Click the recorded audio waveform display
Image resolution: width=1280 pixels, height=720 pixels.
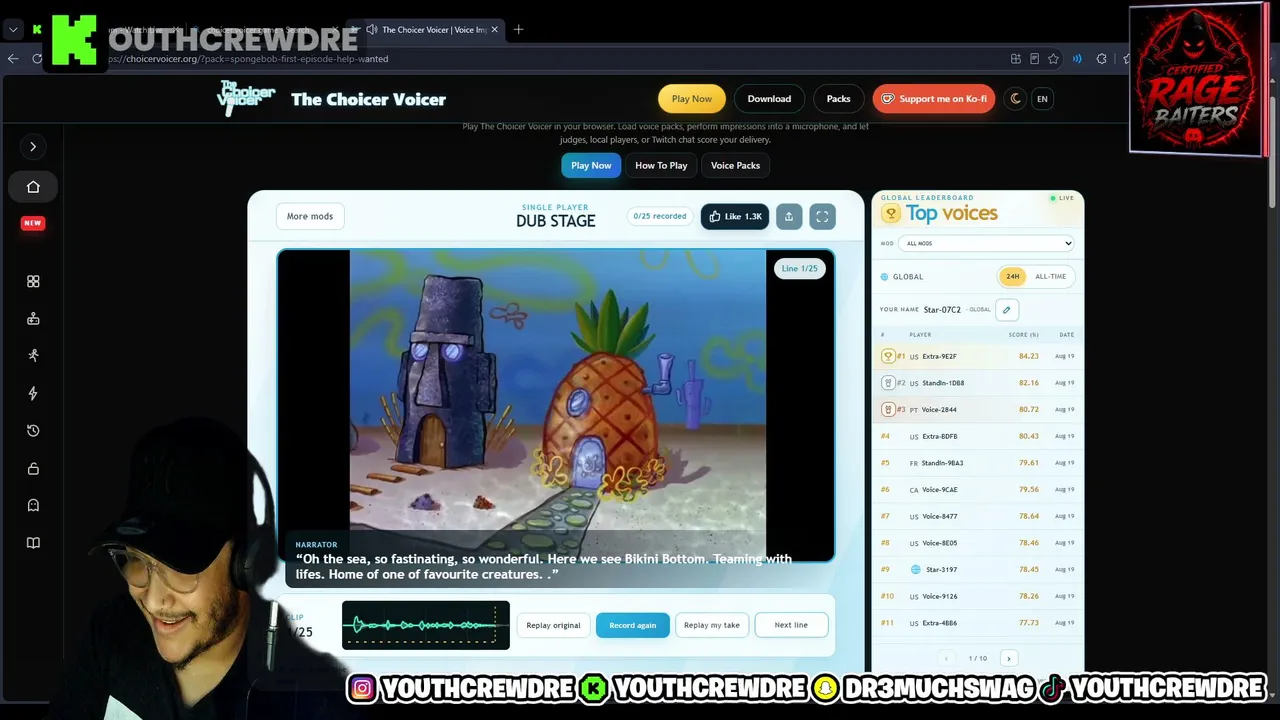[426, 625]
